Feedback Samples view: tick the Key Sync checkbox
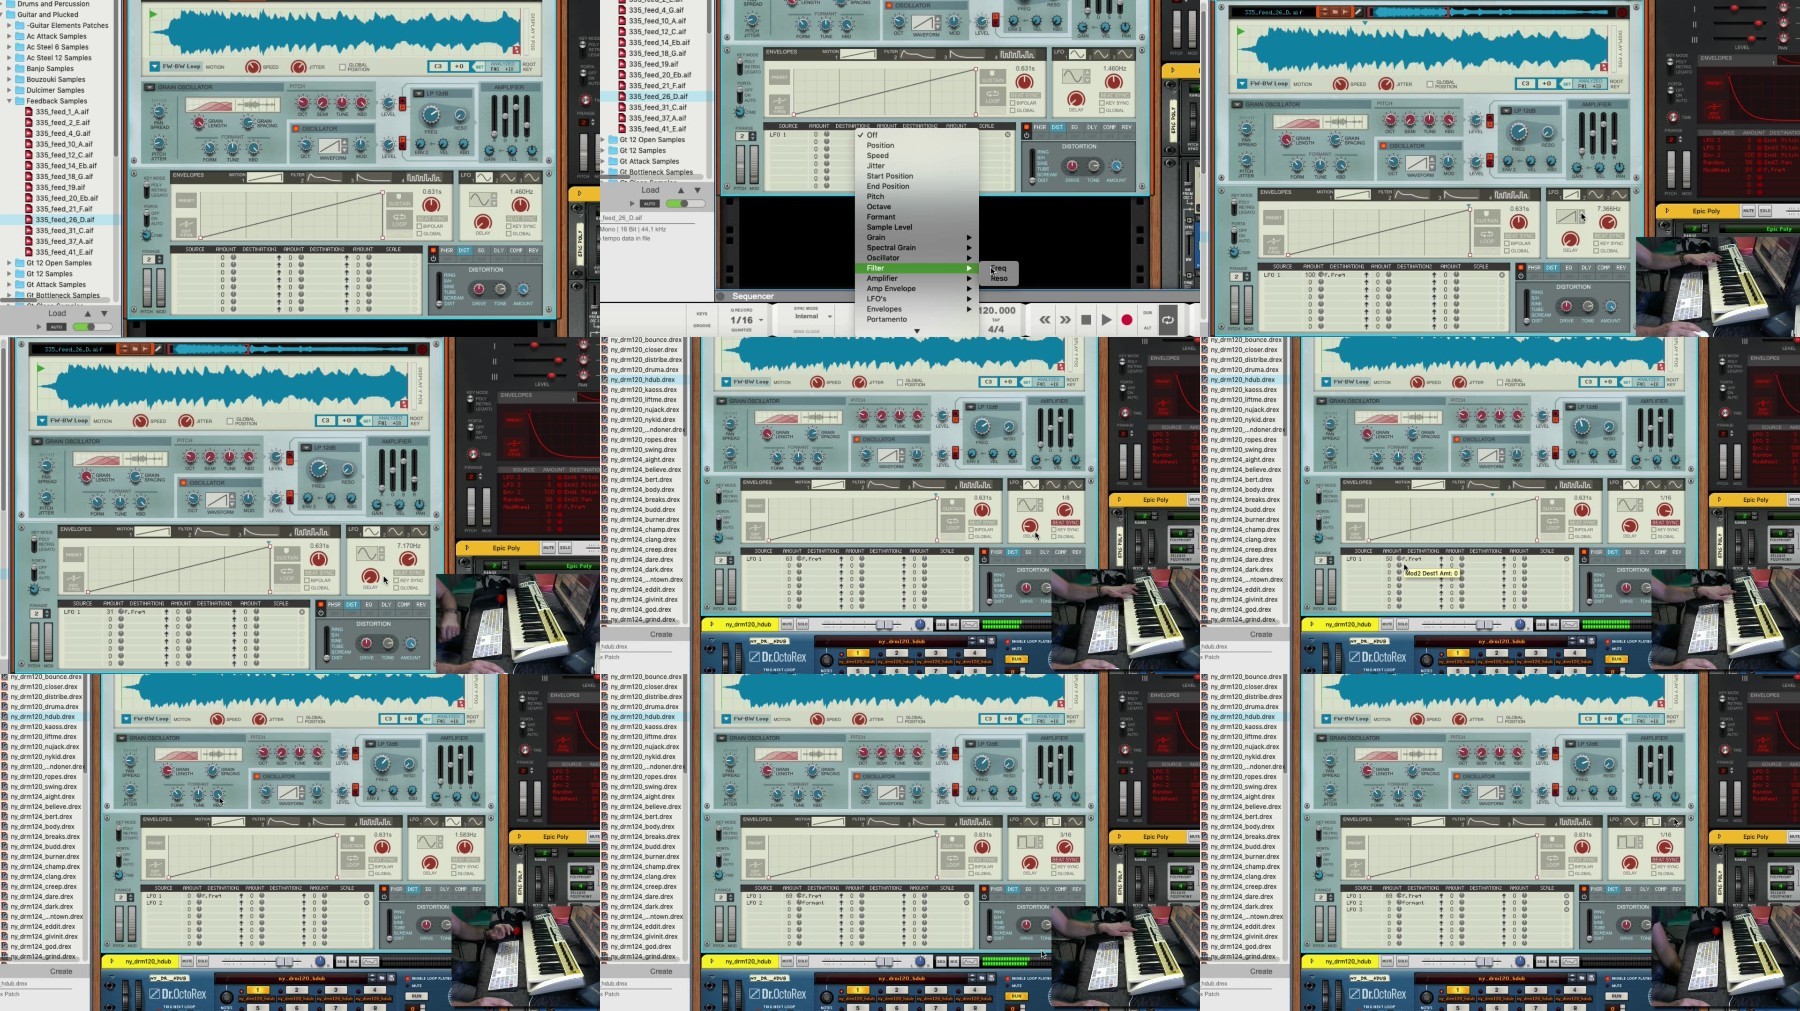Screen dimensions: 1800x1011 [x=510, y=227]
